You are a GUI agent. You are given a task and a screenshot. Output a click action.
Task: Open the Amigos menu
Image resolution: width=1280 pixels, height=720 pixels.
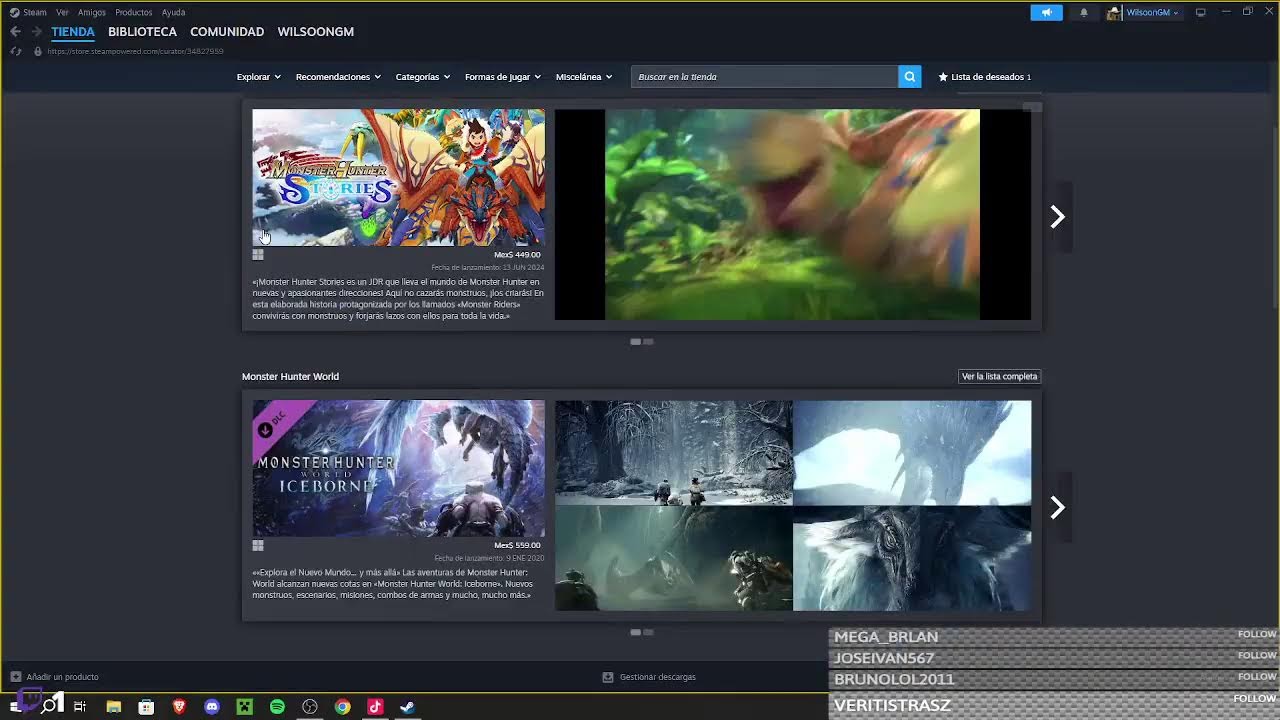pos(92,12)
